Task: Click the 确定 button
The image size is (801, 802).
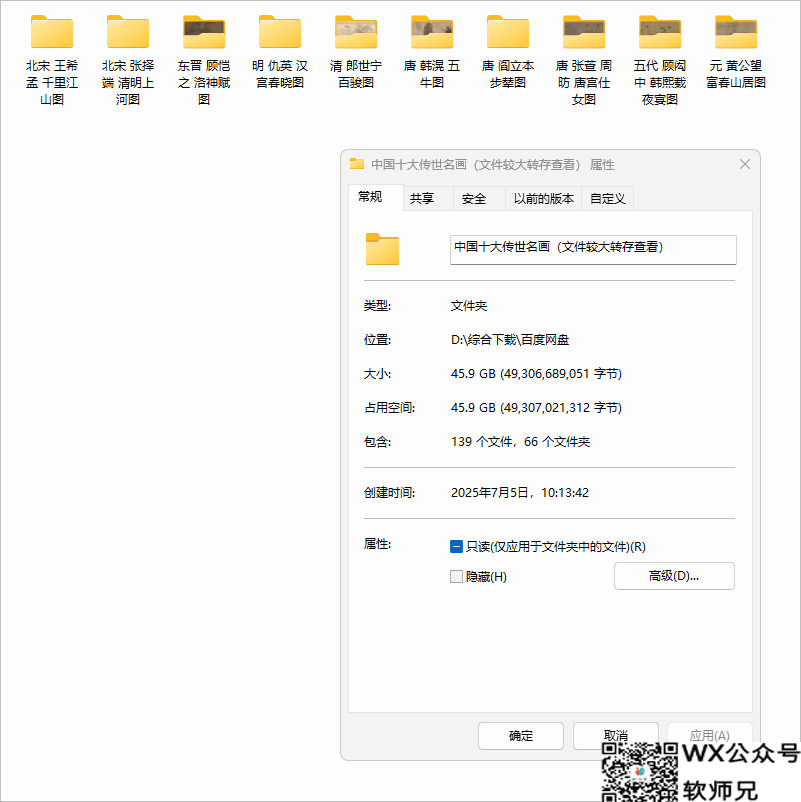Action: pos(521,736)
